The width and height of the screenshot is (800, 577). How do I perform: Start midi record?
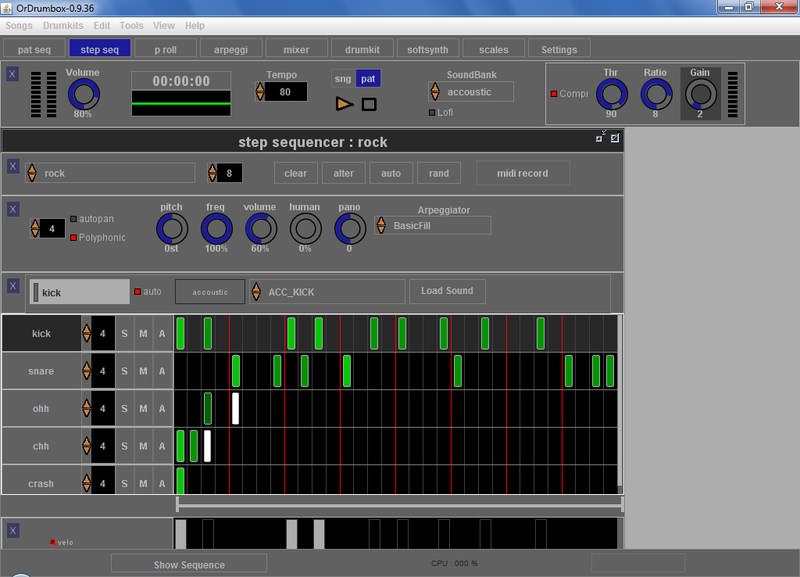pyautogui.click(x=522, y=173)
